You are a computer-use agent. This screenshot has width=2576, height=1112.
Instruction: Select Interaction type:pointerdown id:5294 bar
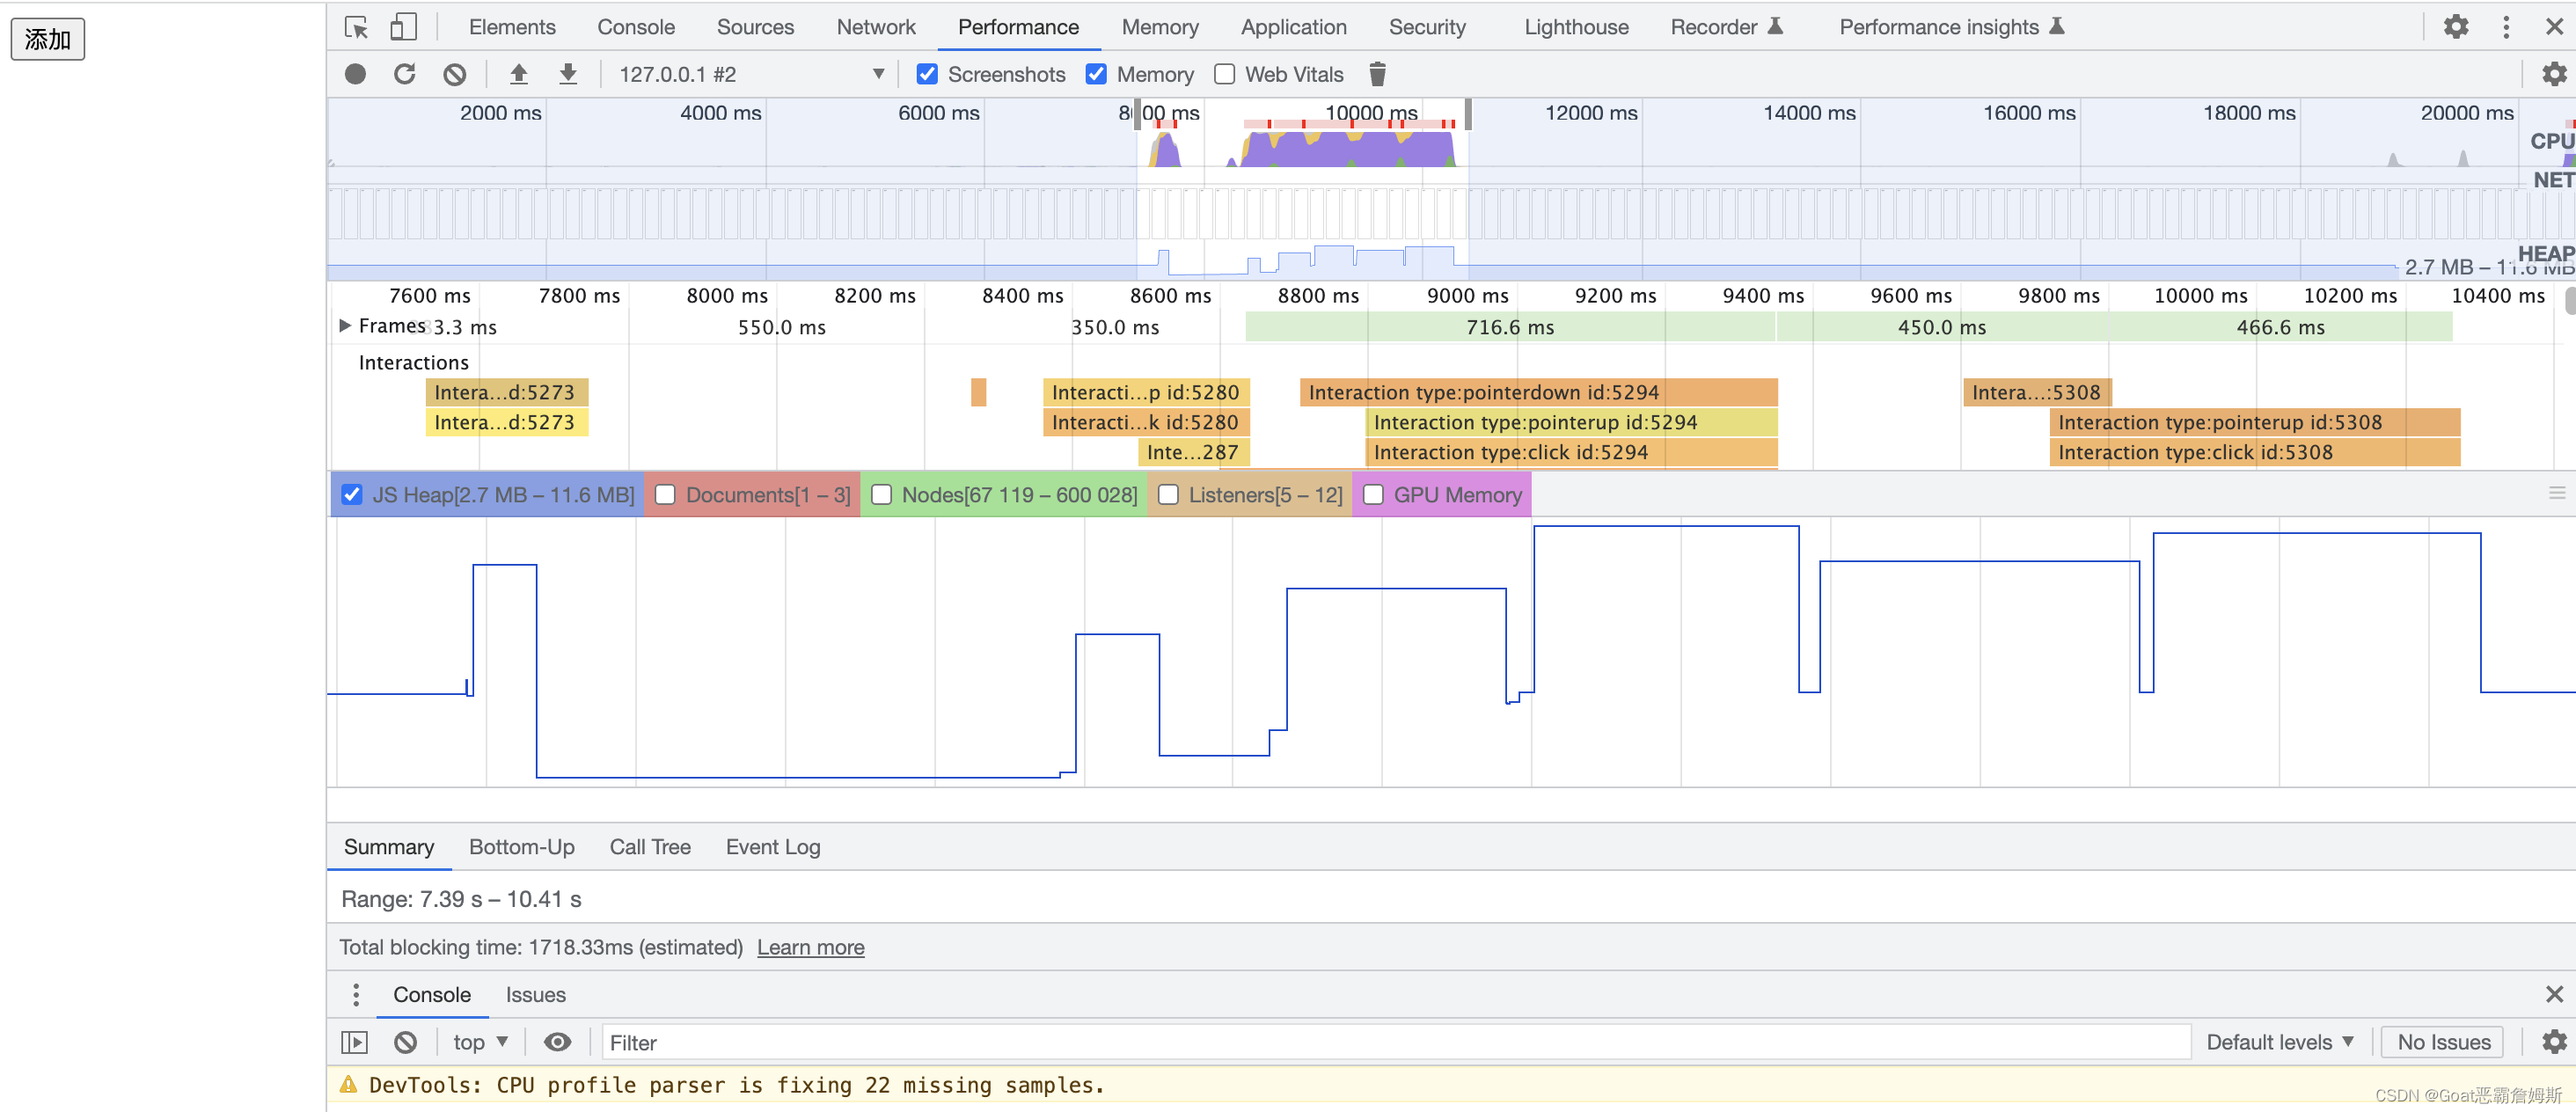pyautogui.click(x=1538, y=392)
